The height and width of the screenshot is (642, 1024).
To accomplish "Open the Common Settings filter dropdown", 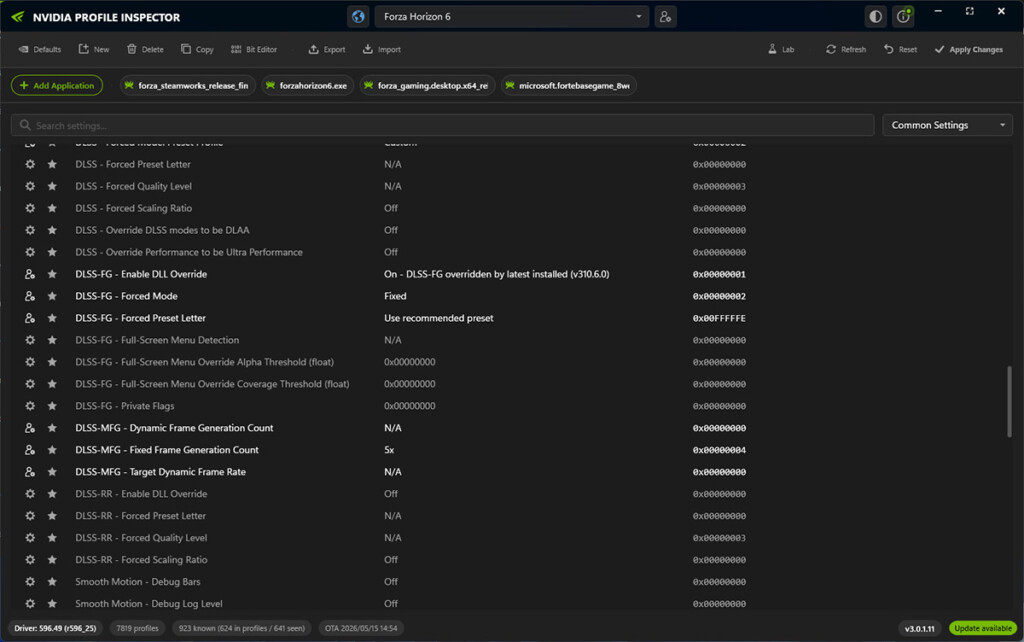I will 947,125.
